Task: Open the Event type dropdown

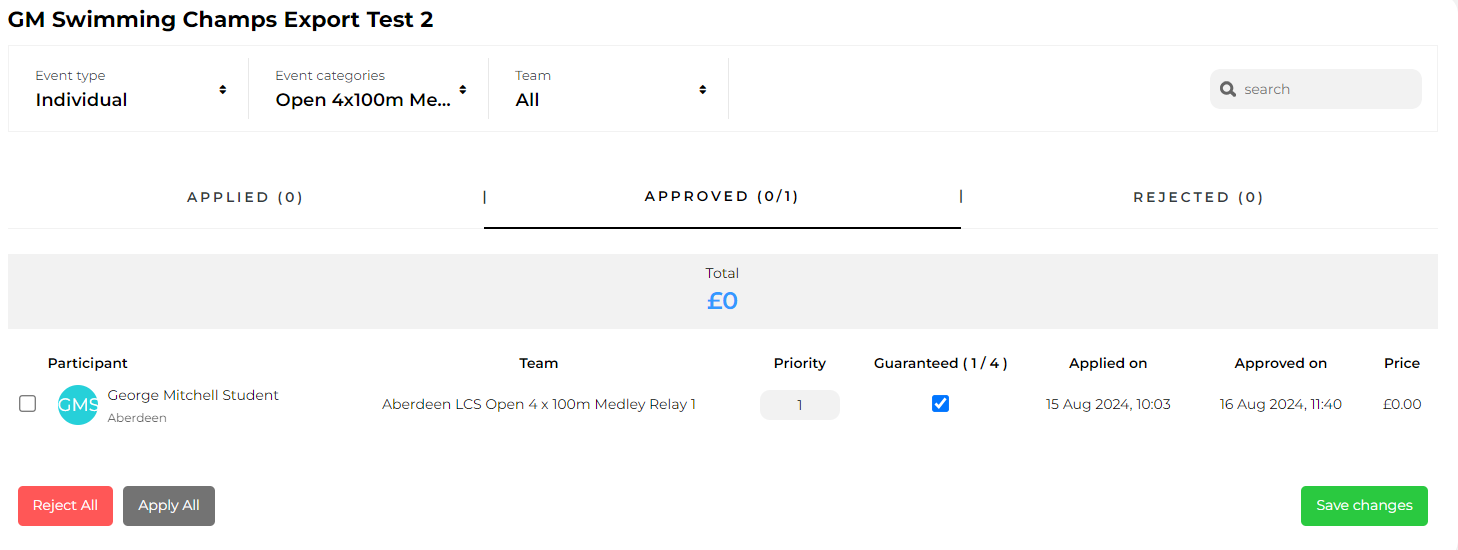Action: (130, 89)
